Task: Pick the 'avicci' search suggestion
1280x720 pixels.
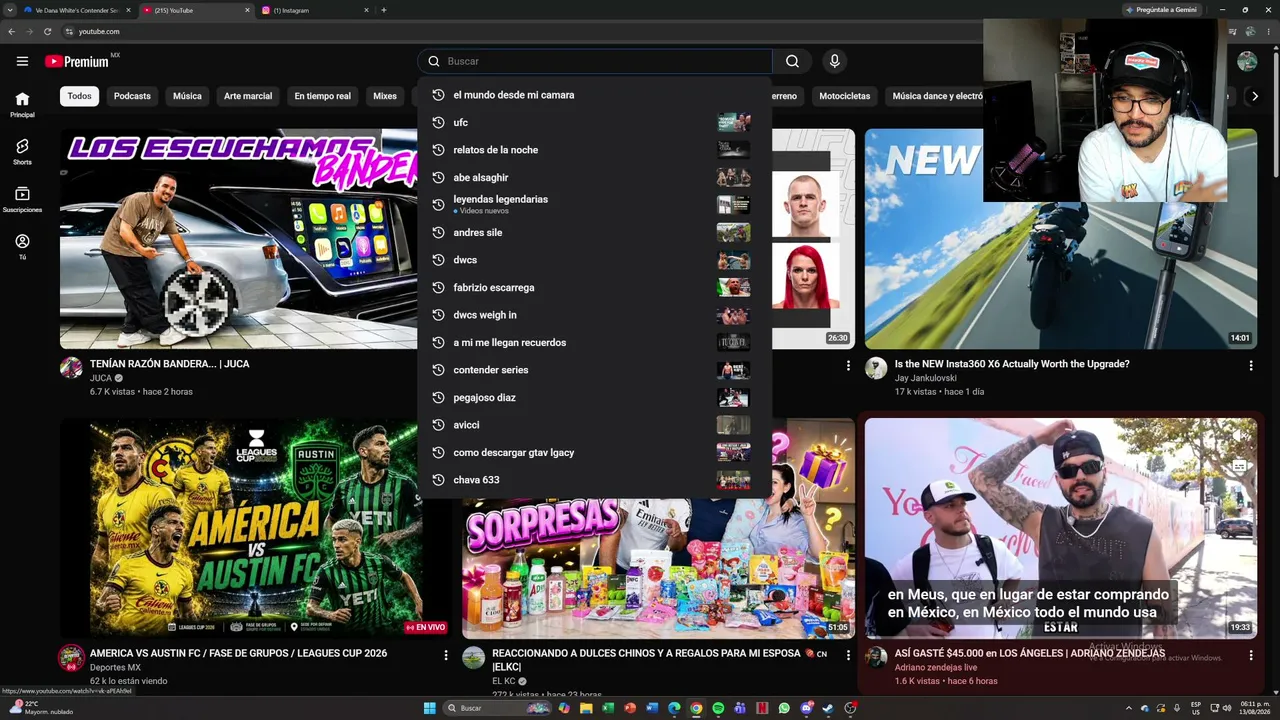Action: point(595,425)
